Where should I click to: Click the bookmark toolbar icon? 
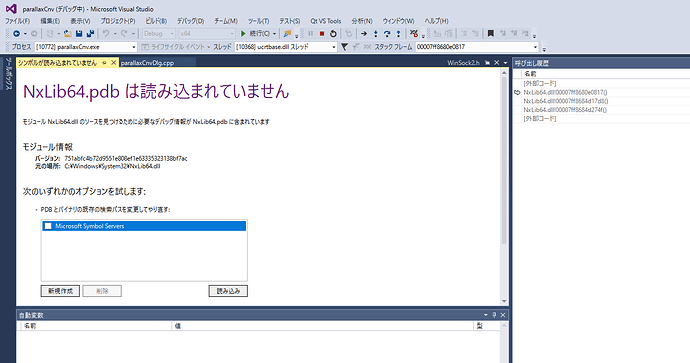491,33
